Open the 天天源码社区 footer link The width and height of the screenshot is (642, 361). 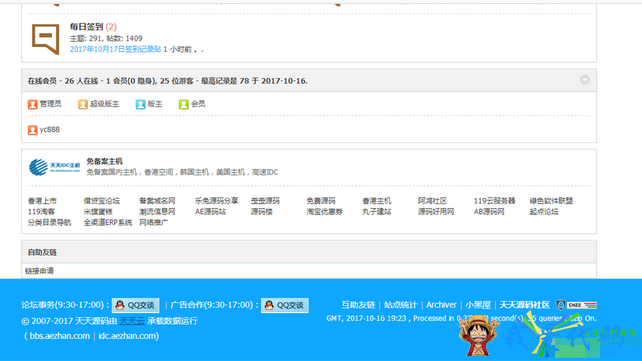coord(524,305)
